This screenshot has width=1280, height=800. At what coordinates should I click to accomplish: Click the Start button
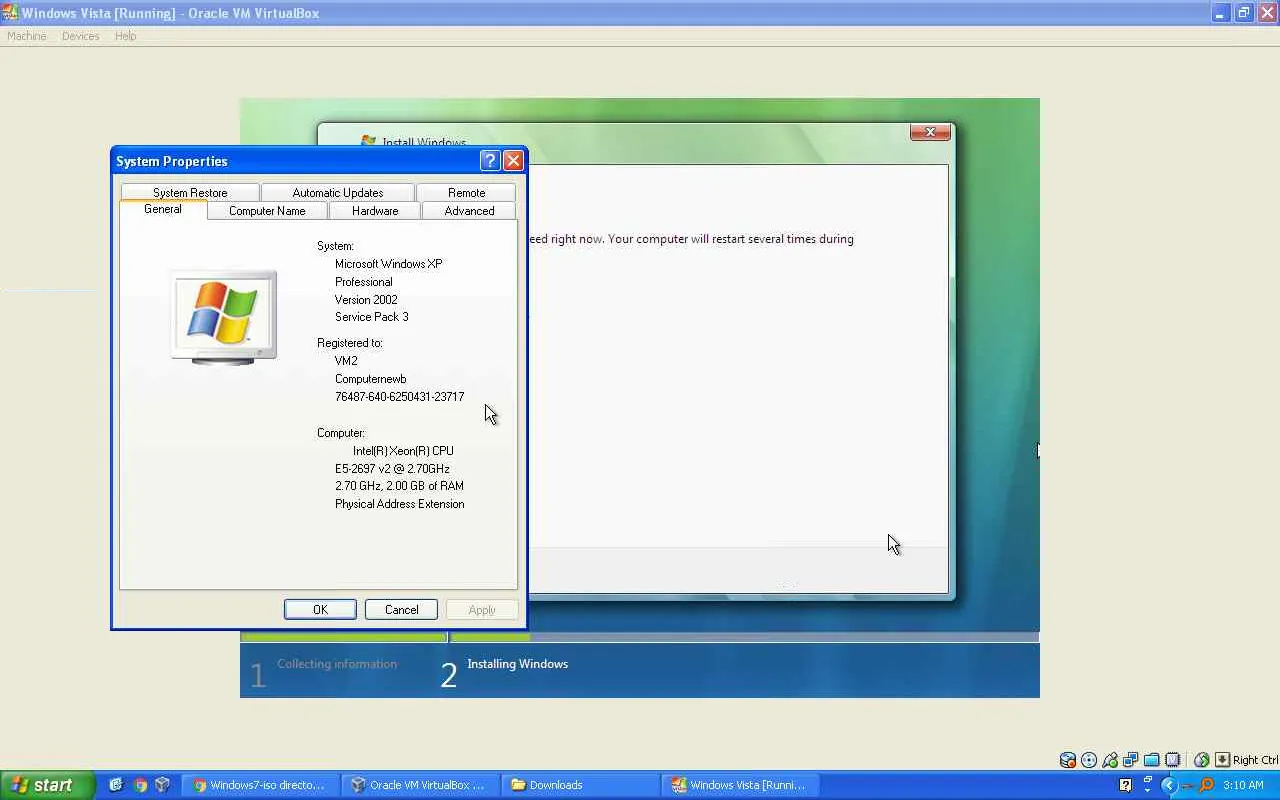[x=47, y=785]
